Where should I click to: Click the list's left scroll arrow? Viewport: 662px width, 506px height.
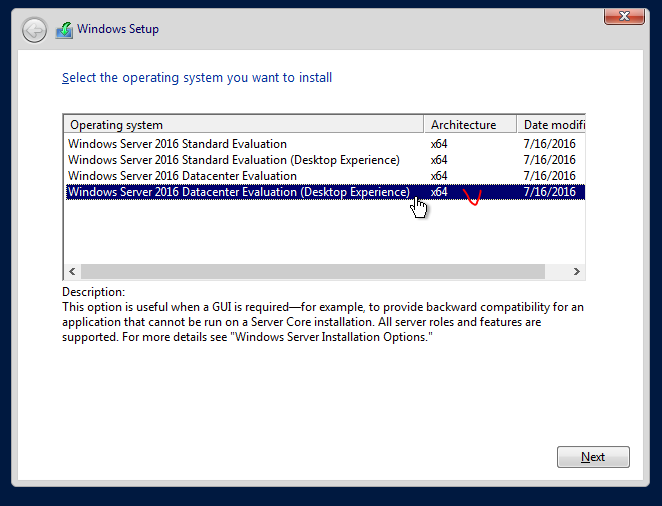(72, 271)
